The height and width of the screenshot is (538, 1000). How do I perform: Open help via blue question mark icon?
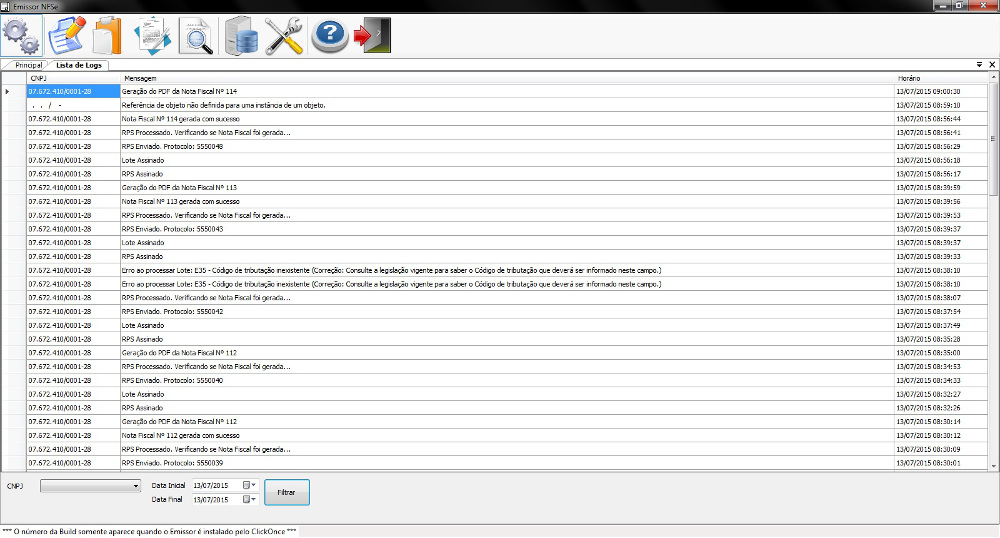coord(329,35)
